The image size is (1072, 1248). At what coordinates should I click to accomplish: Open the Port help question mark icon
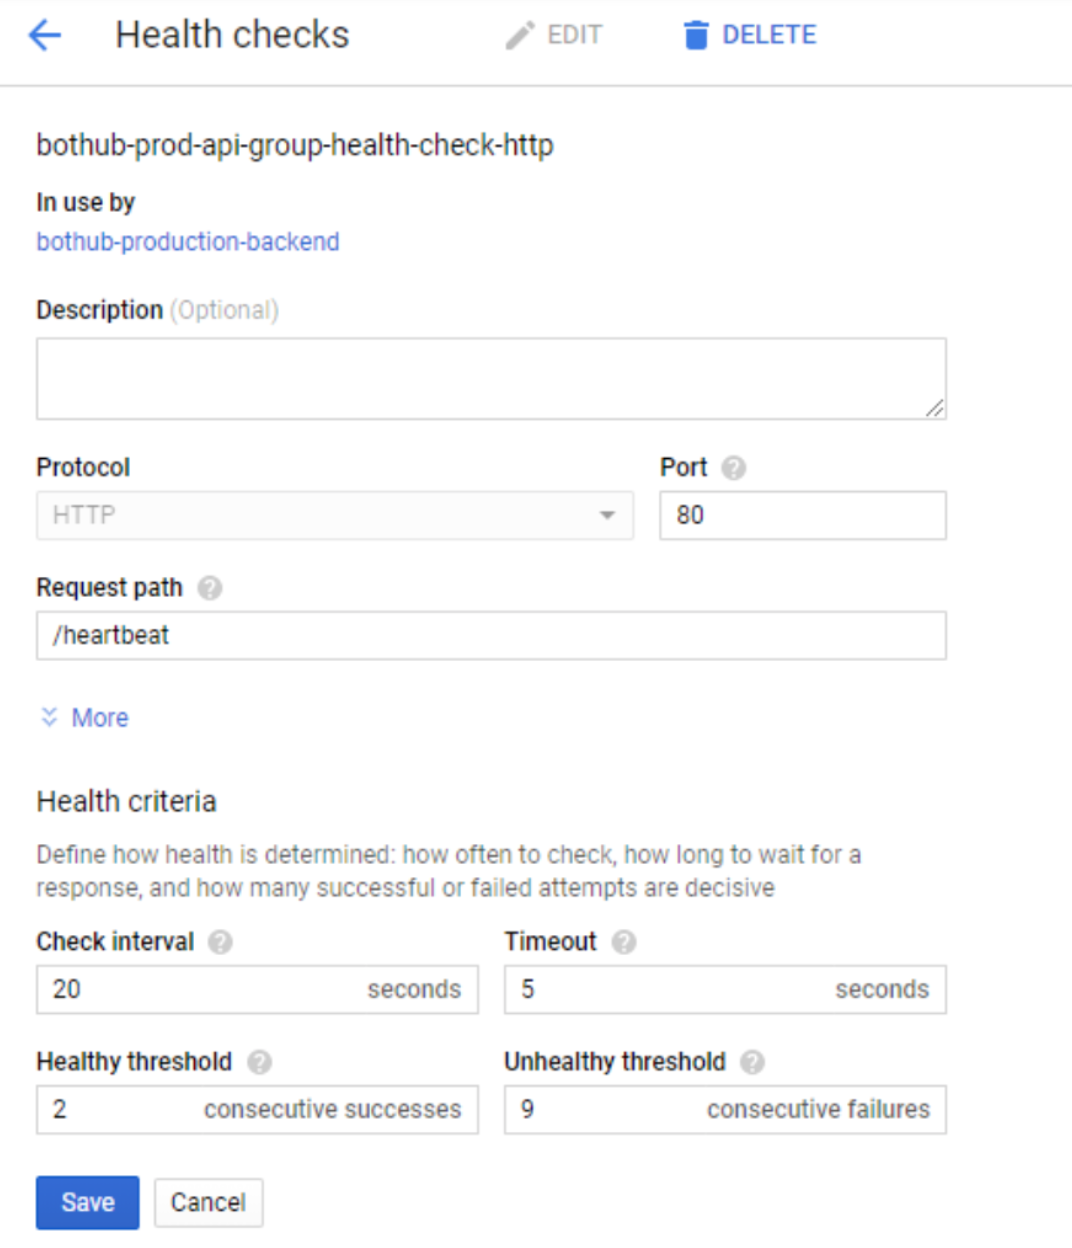coord(734,468)
